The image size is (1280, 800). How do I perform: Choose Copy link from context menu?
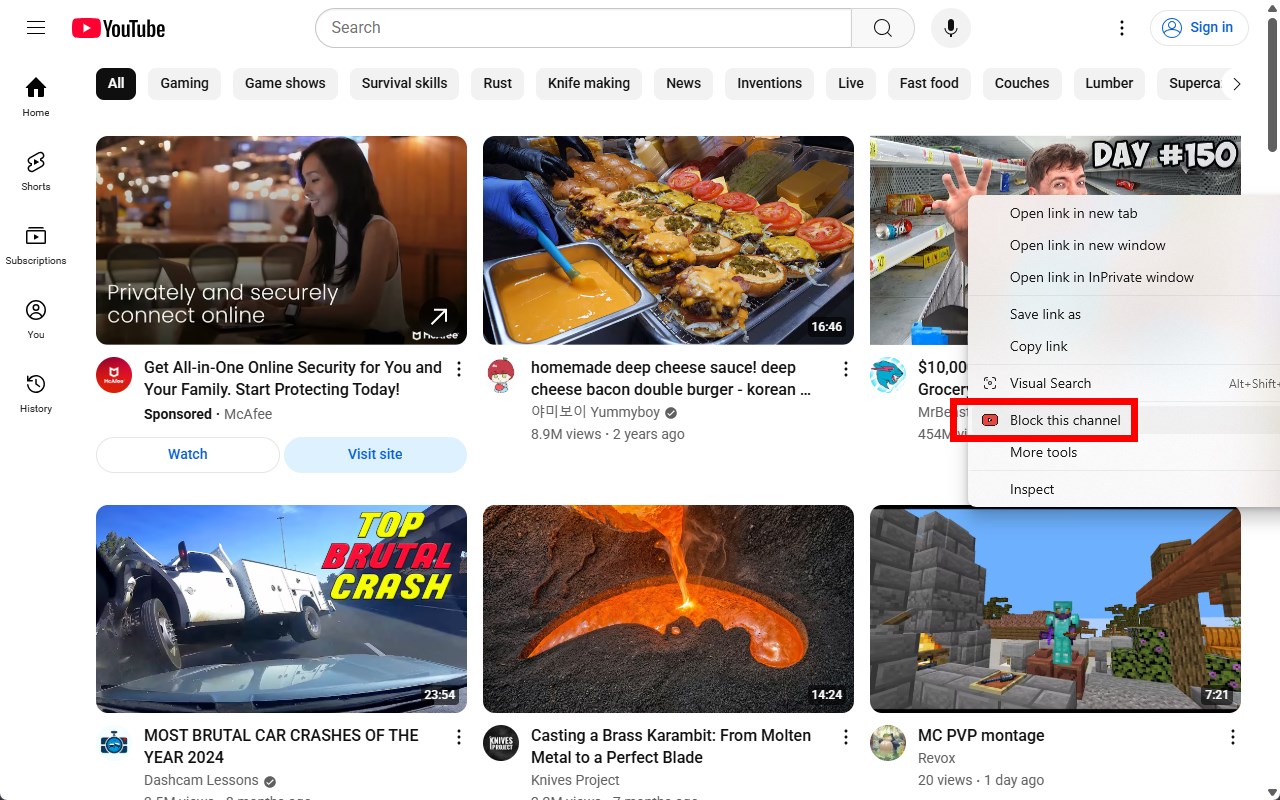click(1124, 346)
